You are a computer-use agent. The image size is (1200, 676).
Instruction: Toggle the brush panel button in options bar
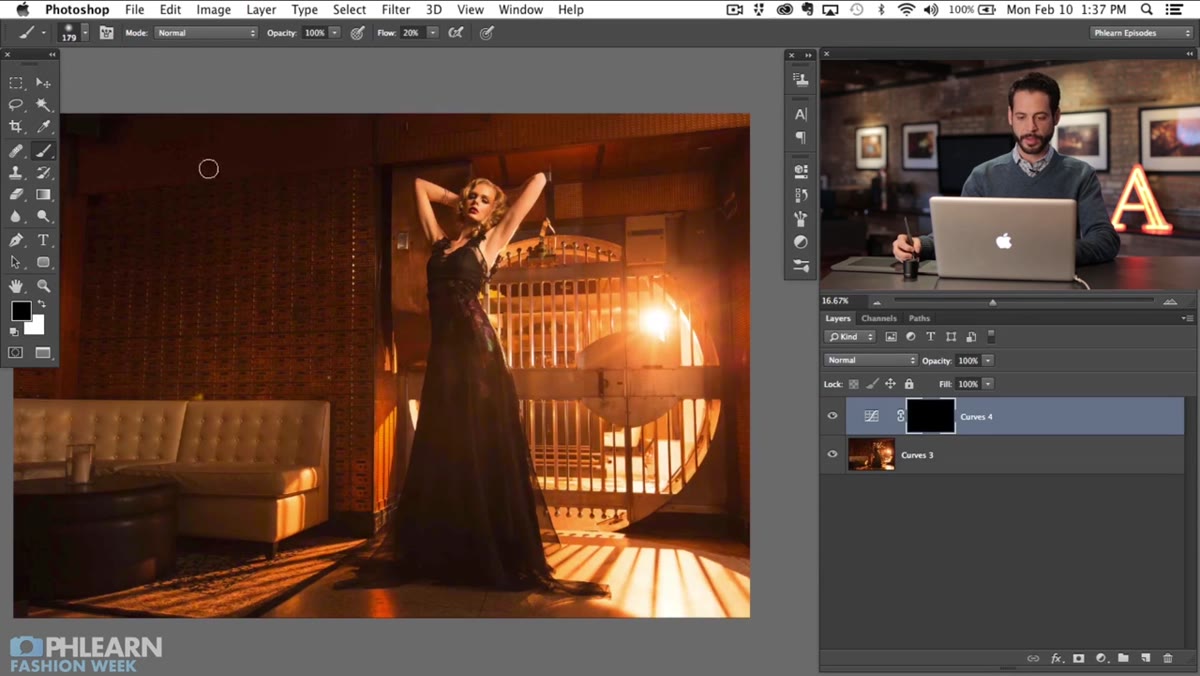[x=106, y=33]
